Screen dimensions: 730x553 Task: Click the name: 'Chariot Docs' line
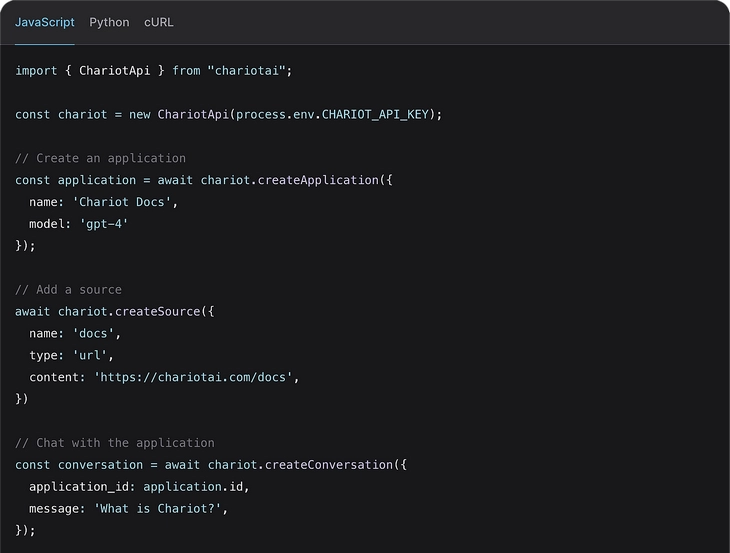tap(103, 202)
